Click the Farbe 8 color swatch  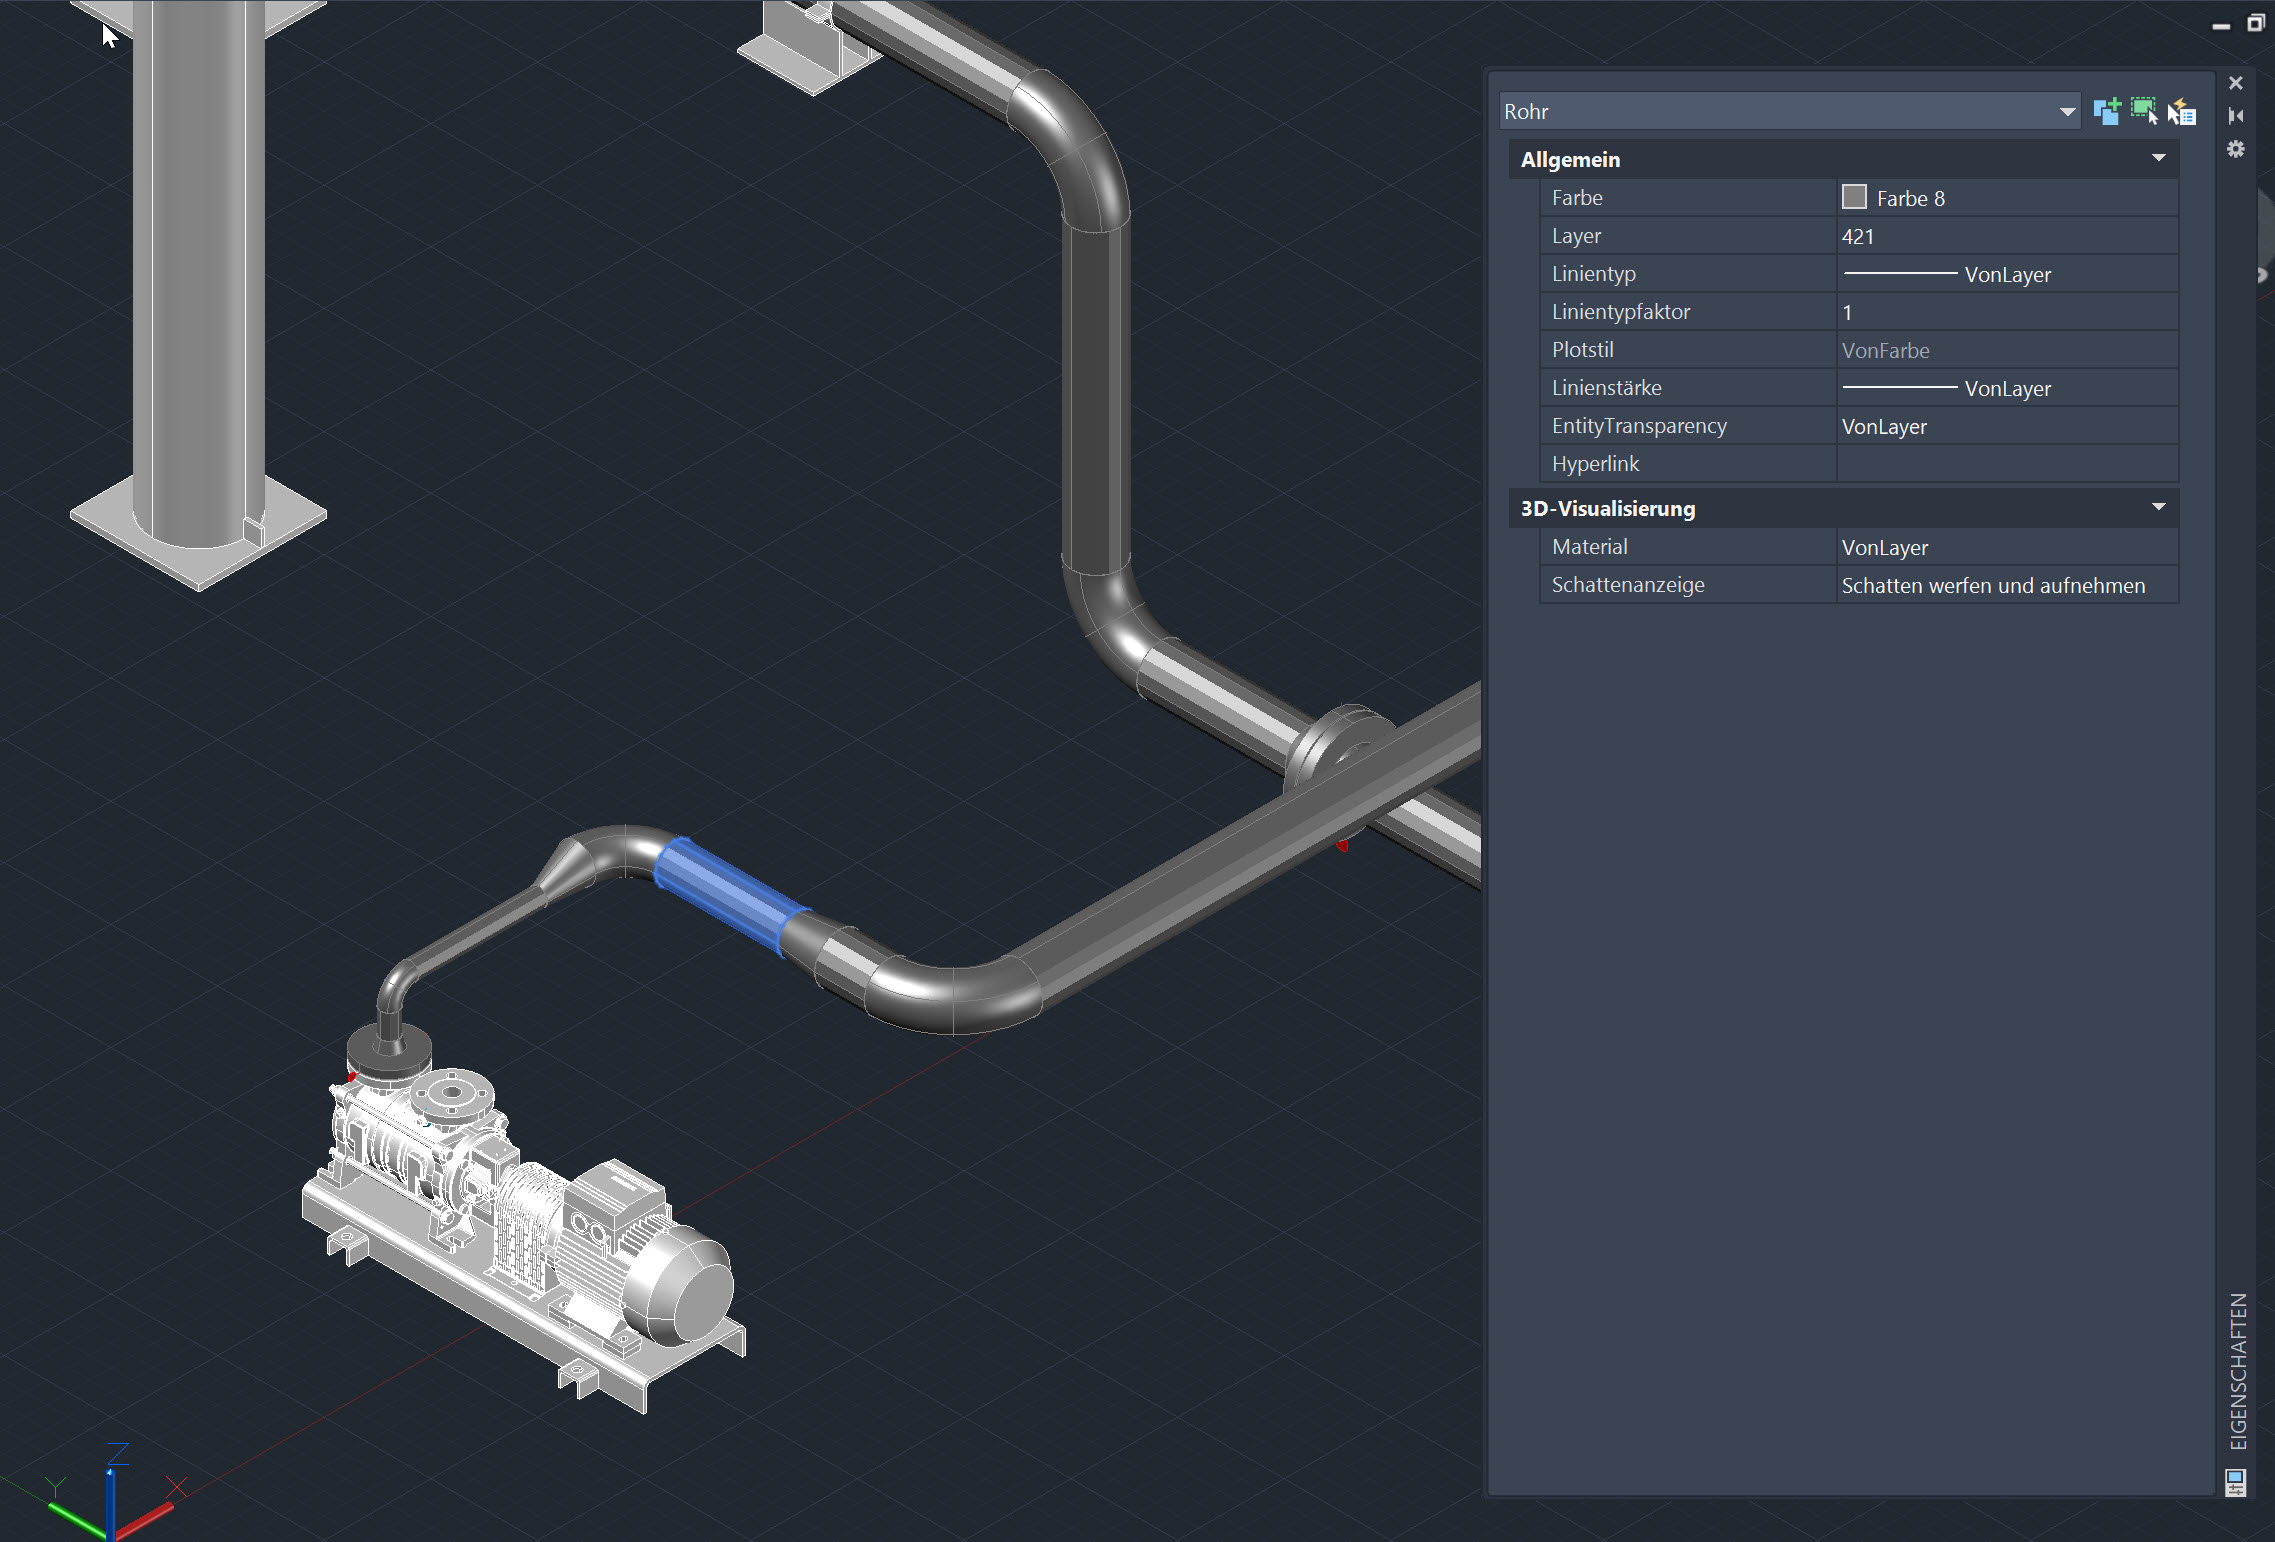pos(1856,197)
